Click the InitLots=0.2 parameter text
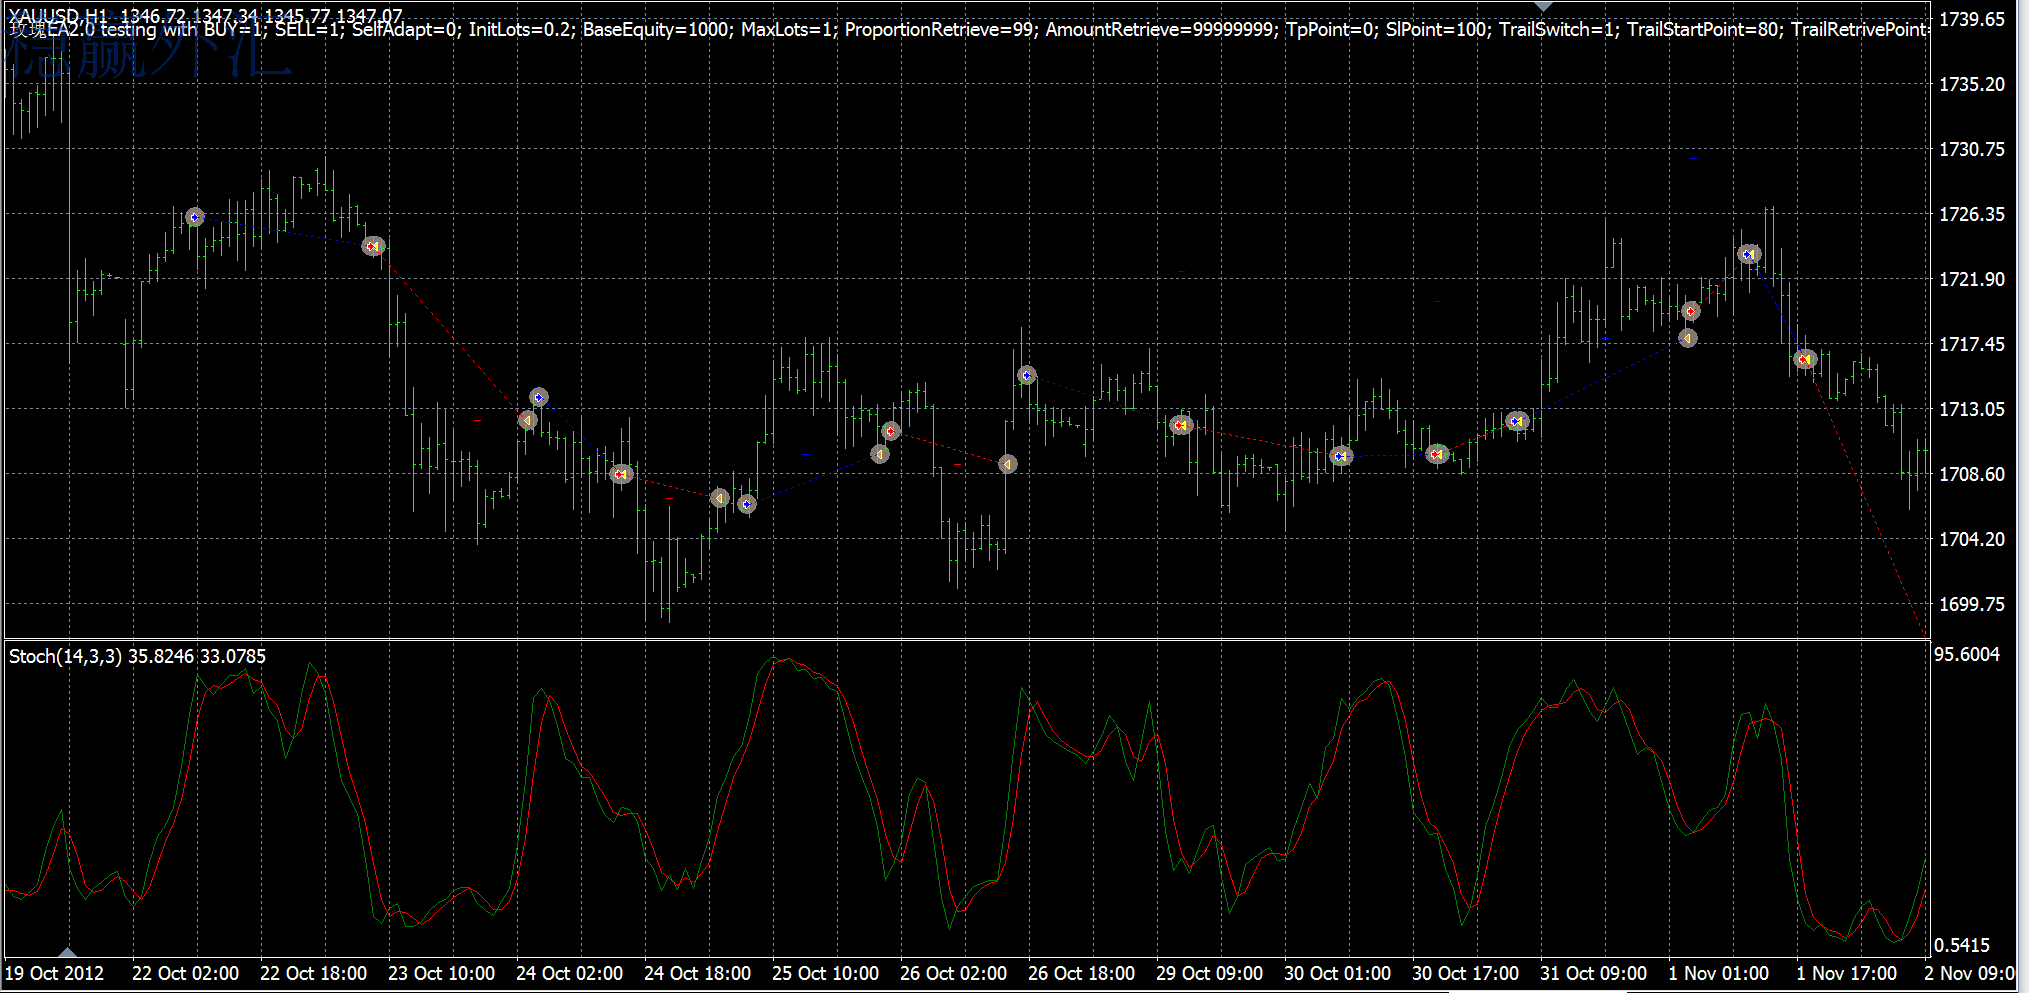This screenshot has height=993, width=2029. coord(520,29)
